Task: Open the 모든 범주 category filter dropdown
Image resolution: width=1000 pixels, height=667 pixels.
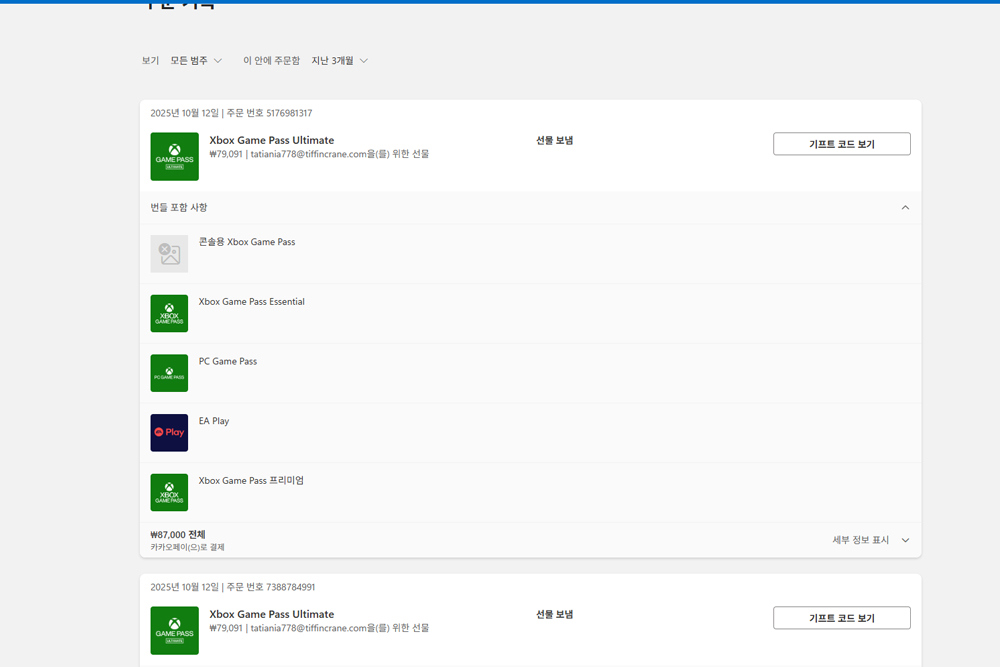Action: tap(196, 61)
